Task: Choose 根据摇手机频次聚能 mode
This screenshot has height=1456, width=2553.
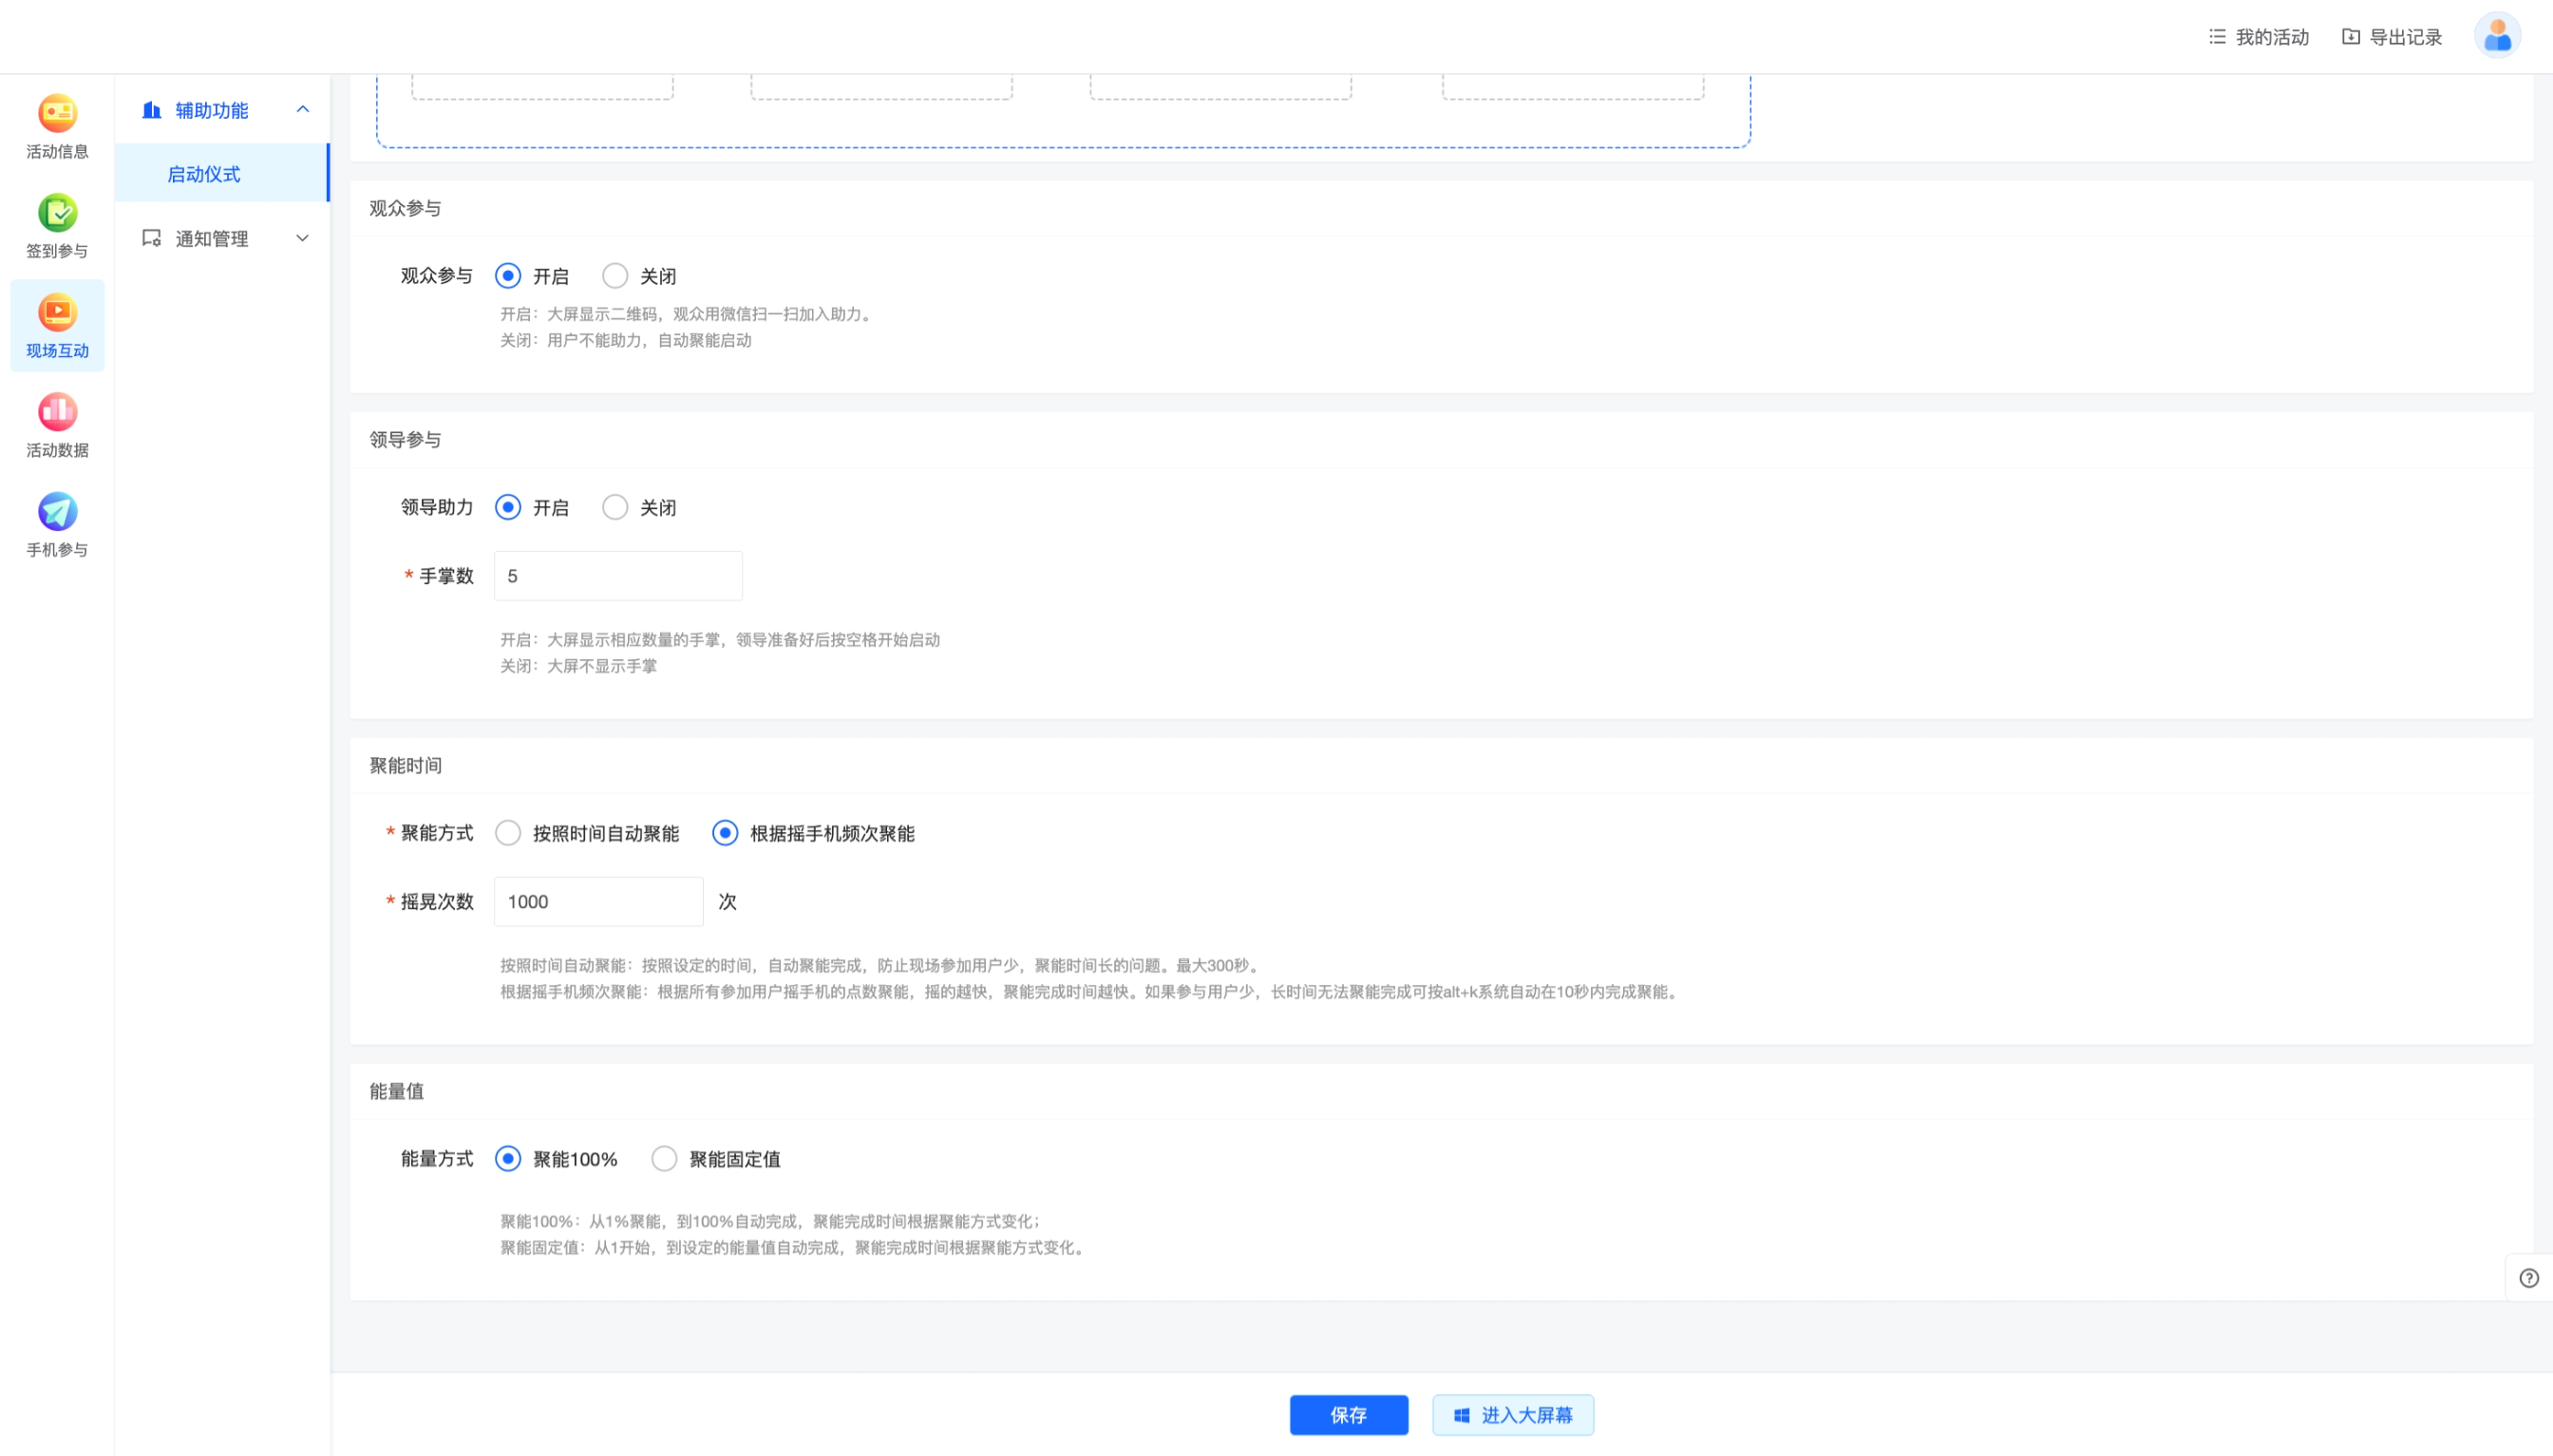Action: 725,833
